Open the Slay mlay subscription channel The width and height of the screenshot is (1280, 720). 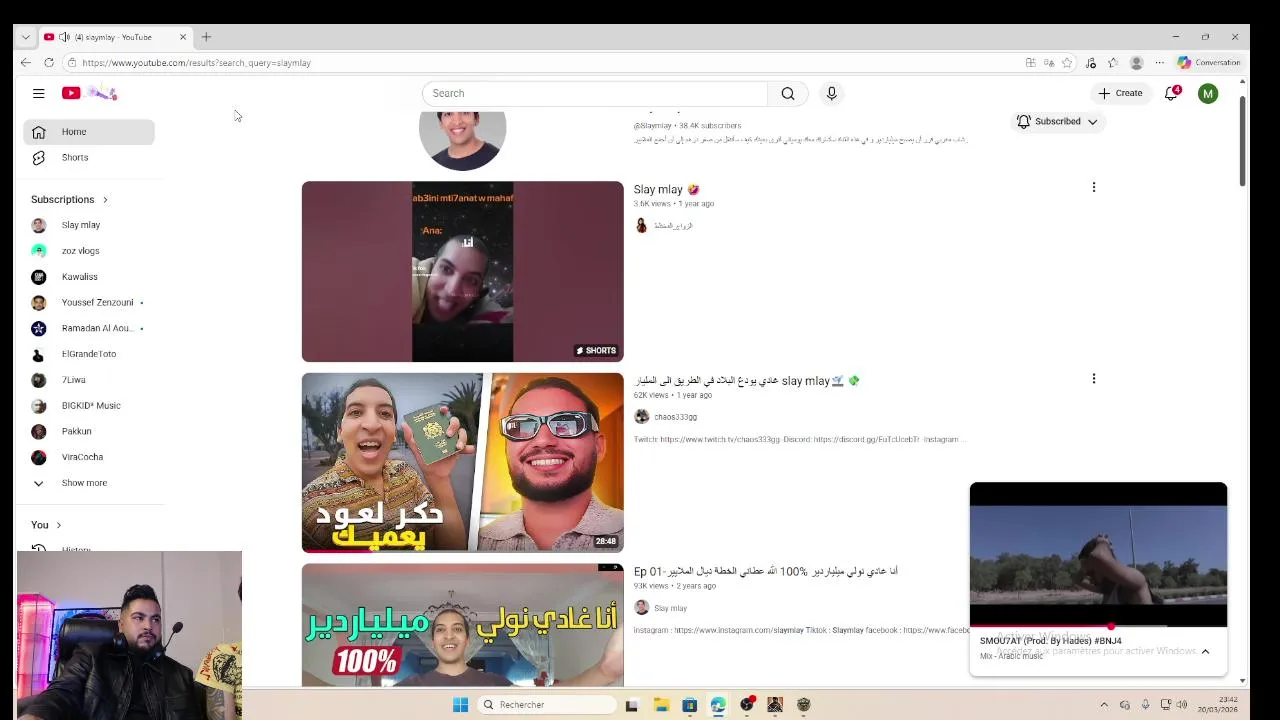[89, 225]
